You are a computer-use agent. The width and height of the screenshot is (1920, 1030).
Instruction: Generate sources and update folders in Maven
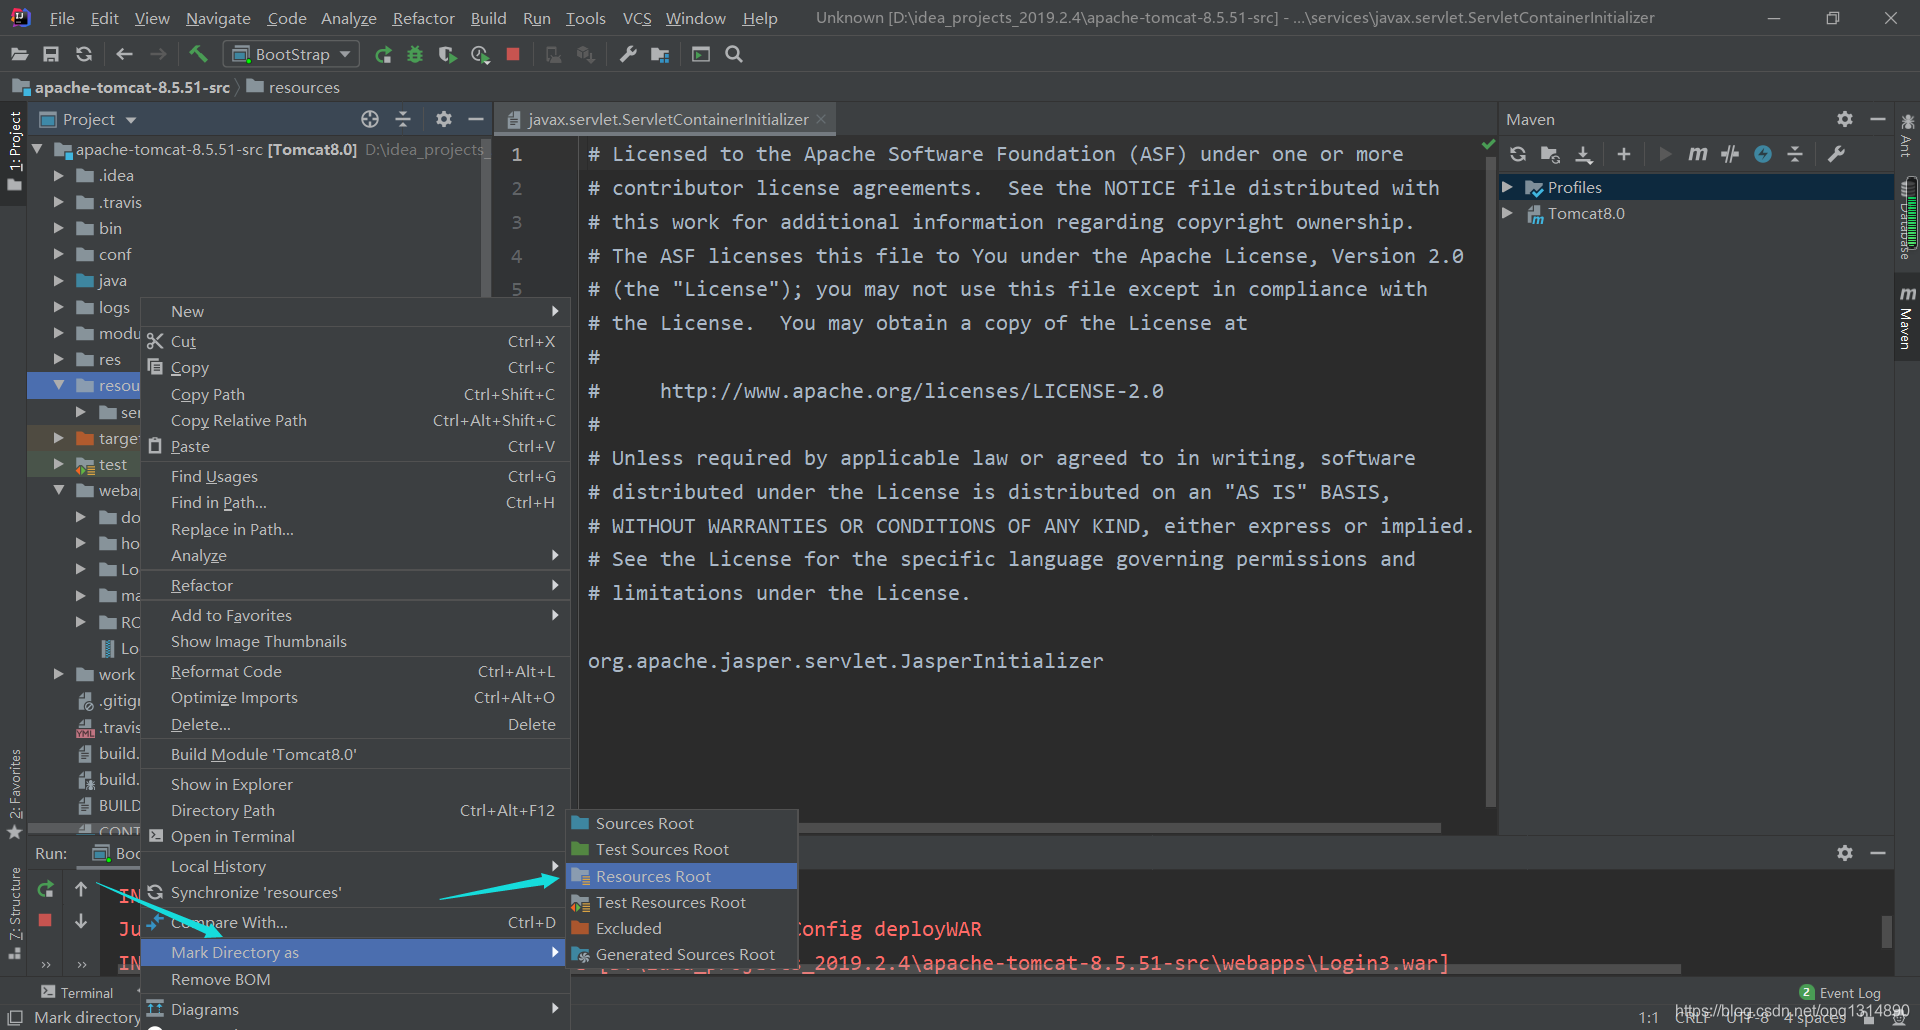pos(1550,154)
